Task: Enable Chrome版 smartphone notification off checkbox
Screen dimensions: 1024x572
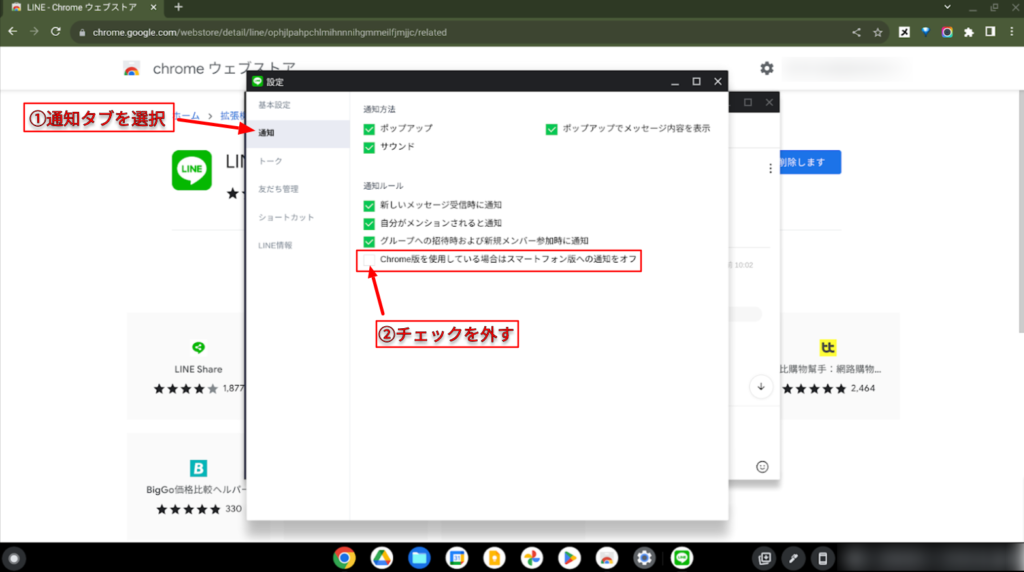Action: (370, 260)
